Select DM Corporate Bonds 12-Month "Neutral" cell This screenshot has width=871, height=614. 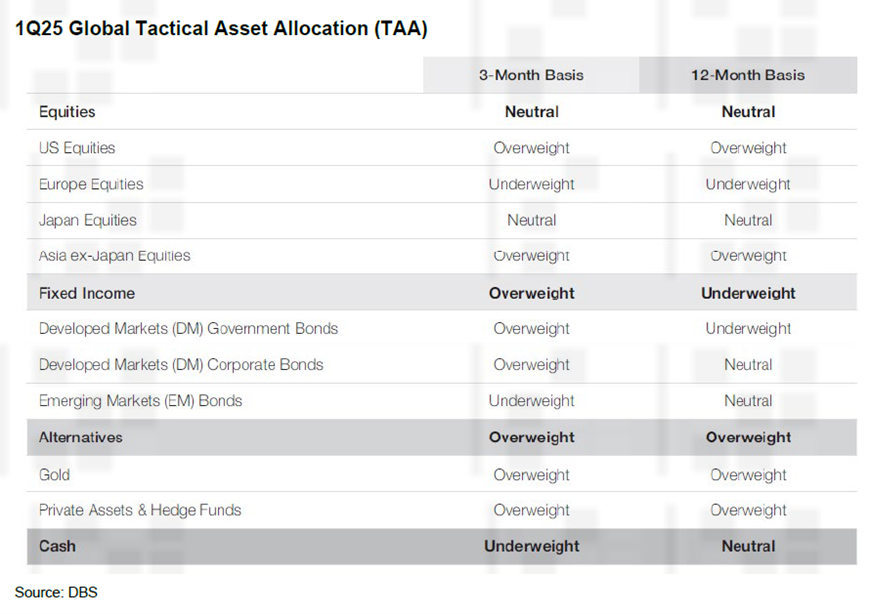(x=748, y=365)
